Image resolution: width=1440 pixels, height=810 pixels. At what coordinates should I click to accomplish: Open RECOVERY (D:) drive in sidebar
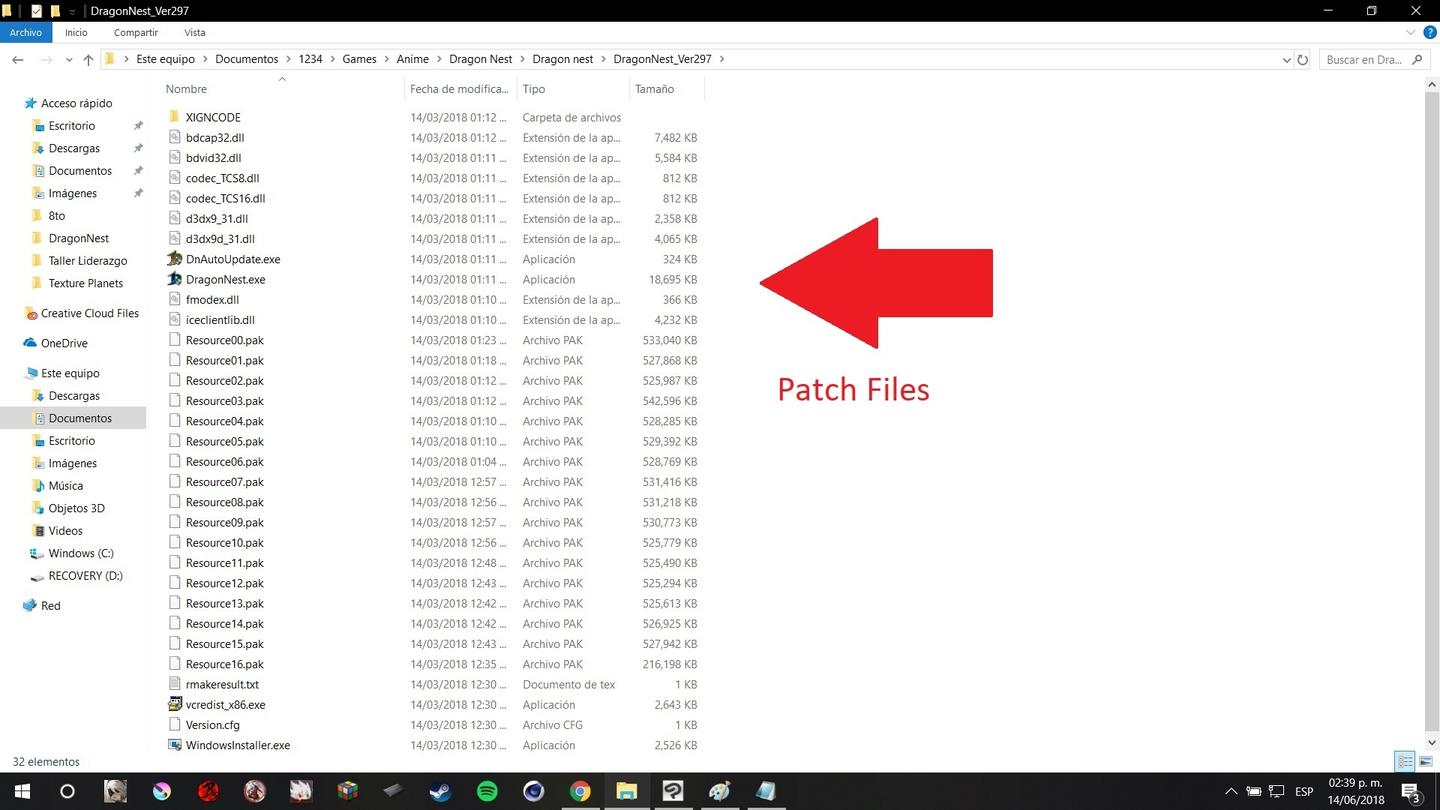[85, 576]
